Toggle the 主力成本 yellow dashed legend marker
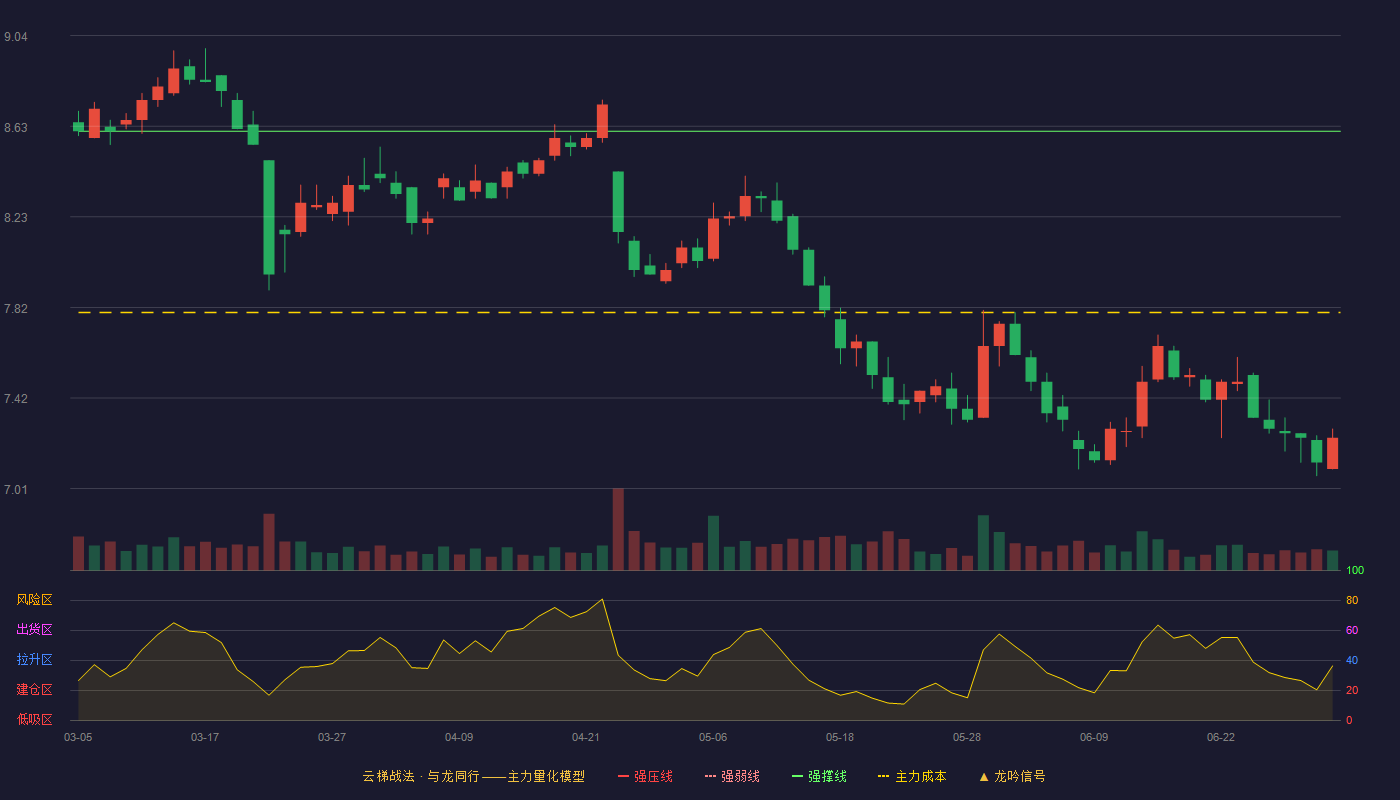The image size is (1400, 800). click(884, 776)
